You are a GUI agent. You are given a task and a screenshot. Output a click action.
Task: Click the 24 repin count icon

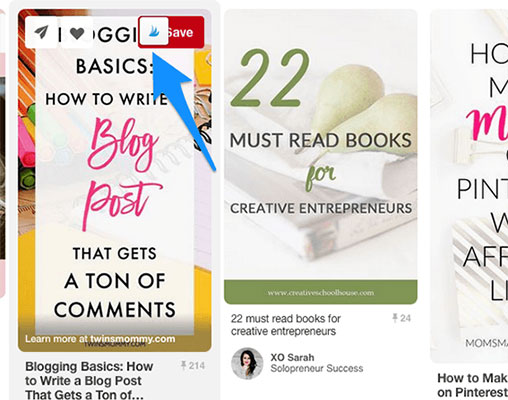(395, 318)
